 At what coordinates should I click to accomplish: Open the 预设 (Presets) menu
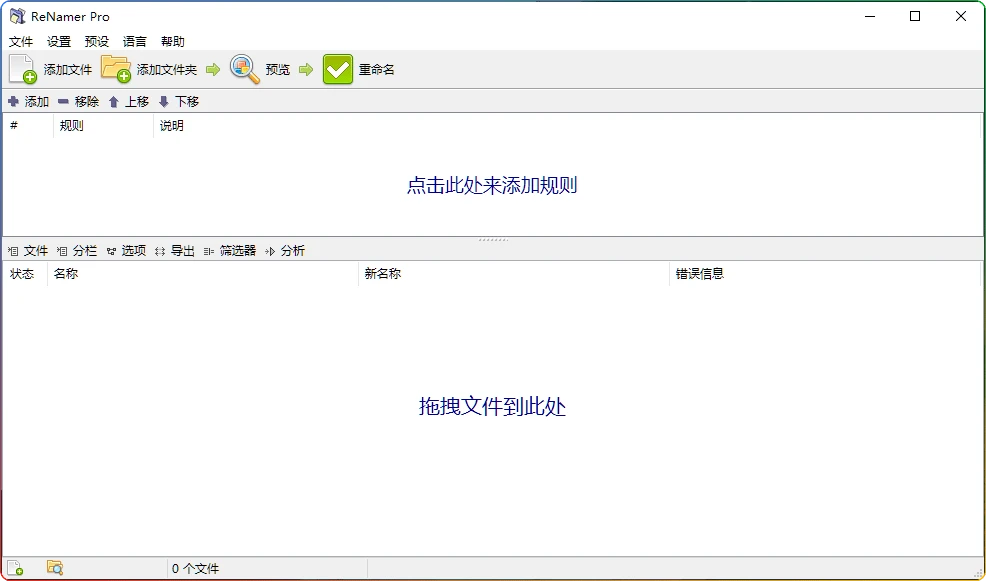click(96, 41)
